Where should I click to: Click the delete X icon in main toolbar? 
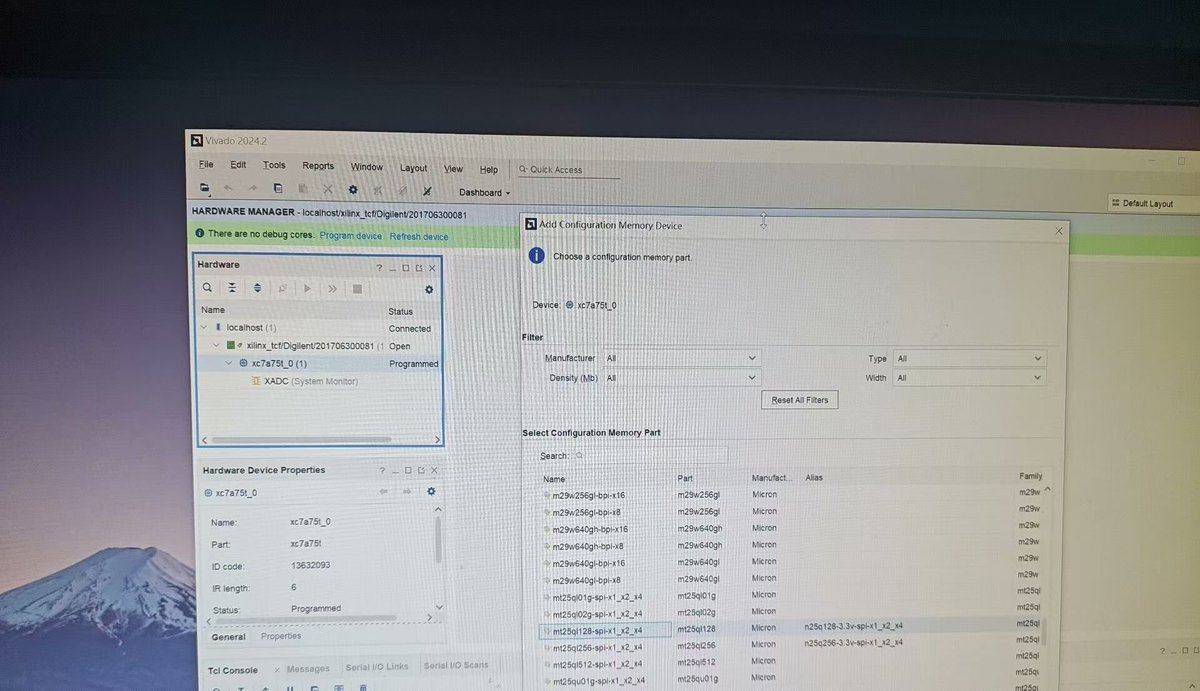[x=328, y=189]
